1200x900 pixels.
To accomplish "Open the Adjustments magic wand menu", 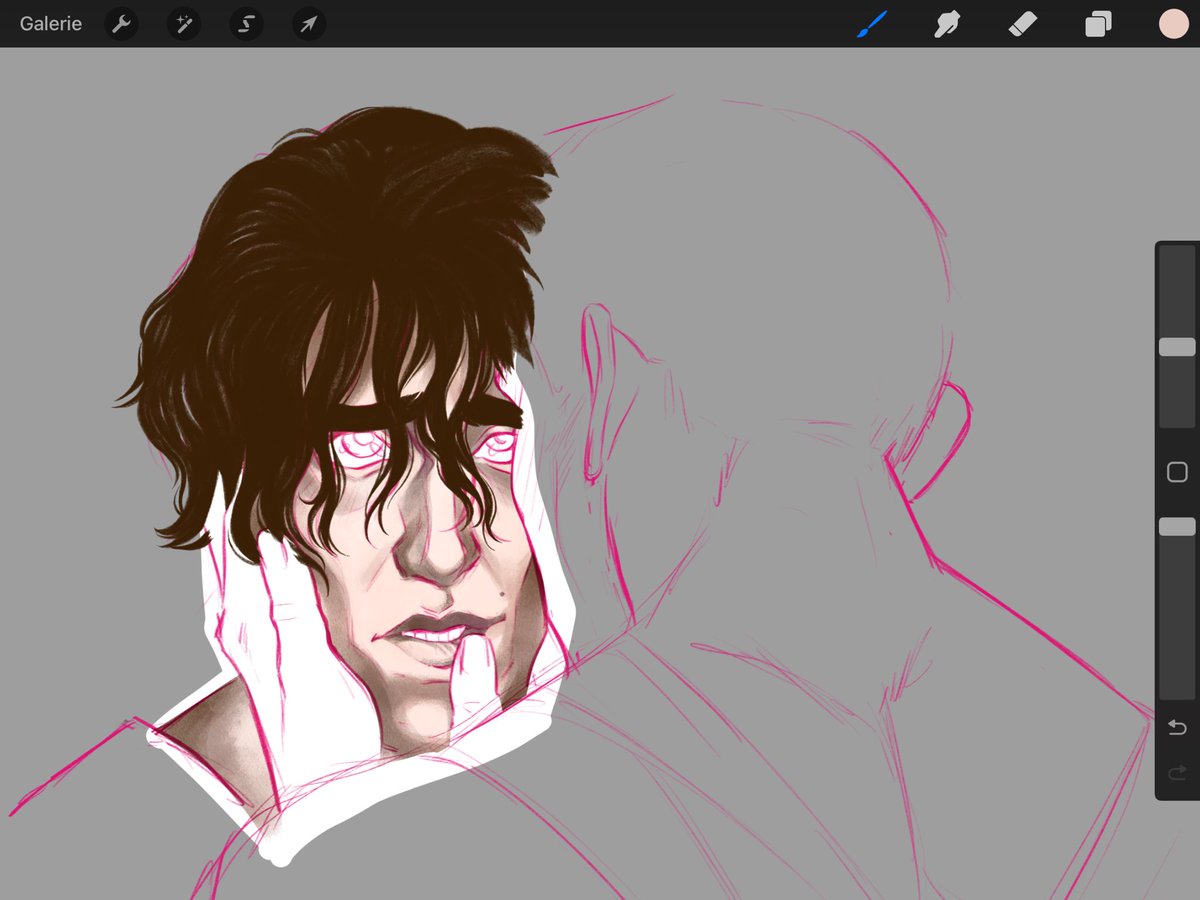I will (x=184, y=24).
